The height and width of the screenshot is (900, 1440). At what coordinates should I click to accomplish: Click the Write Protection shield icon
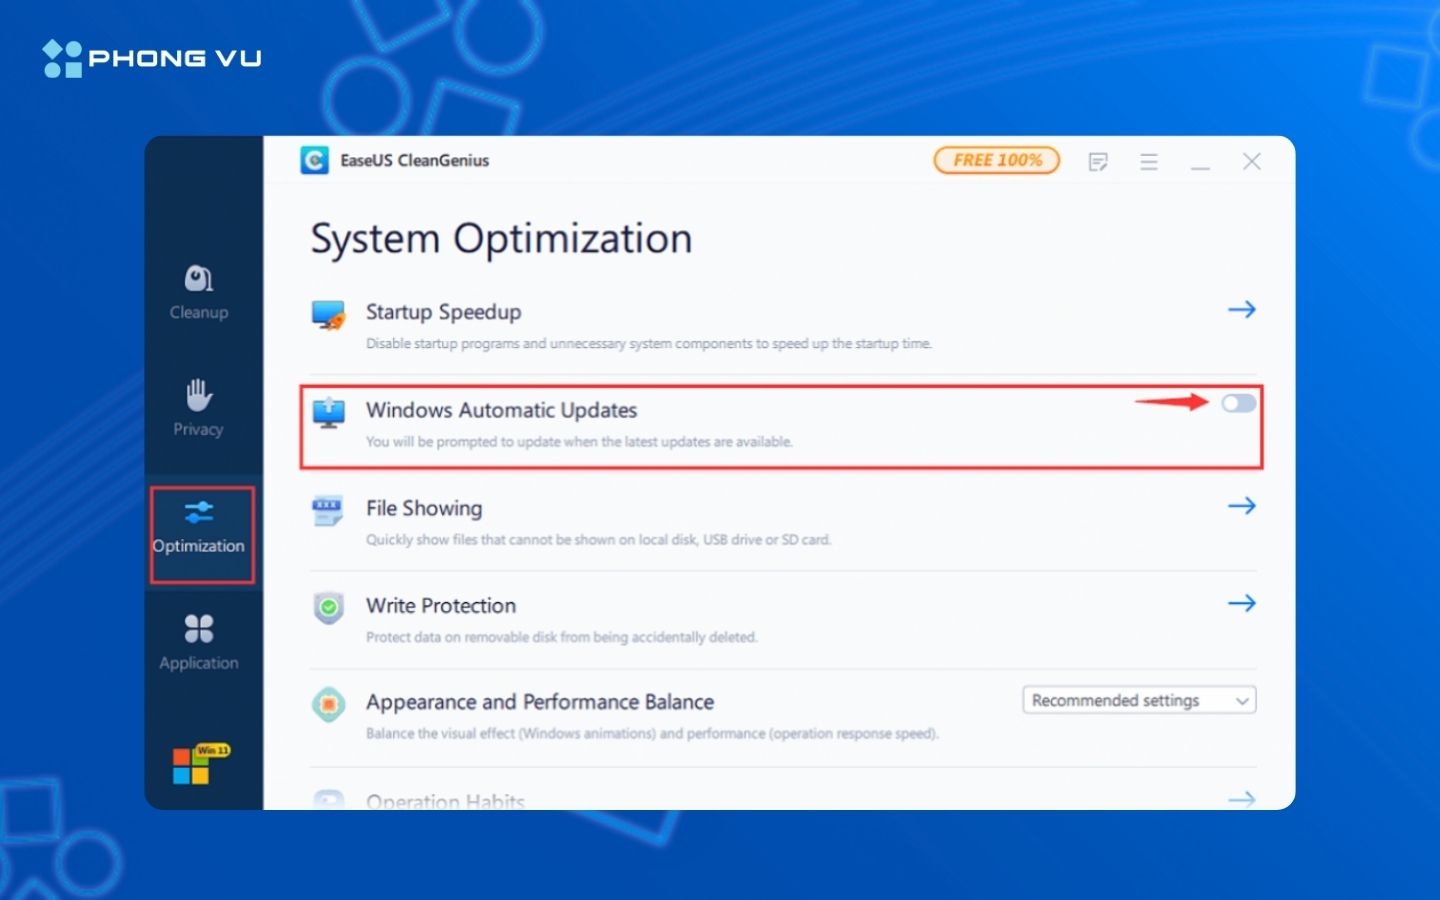328,608
